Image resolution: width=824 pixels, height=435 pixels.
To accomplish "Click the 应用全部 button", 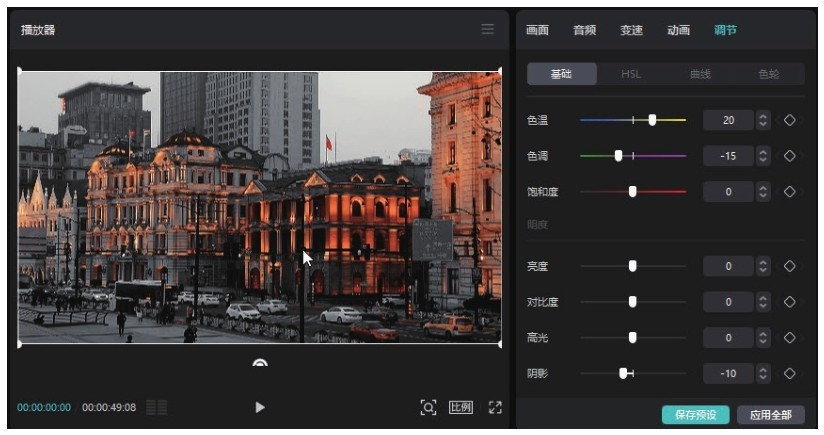I will pyautogui.click(x=771, y=415).
